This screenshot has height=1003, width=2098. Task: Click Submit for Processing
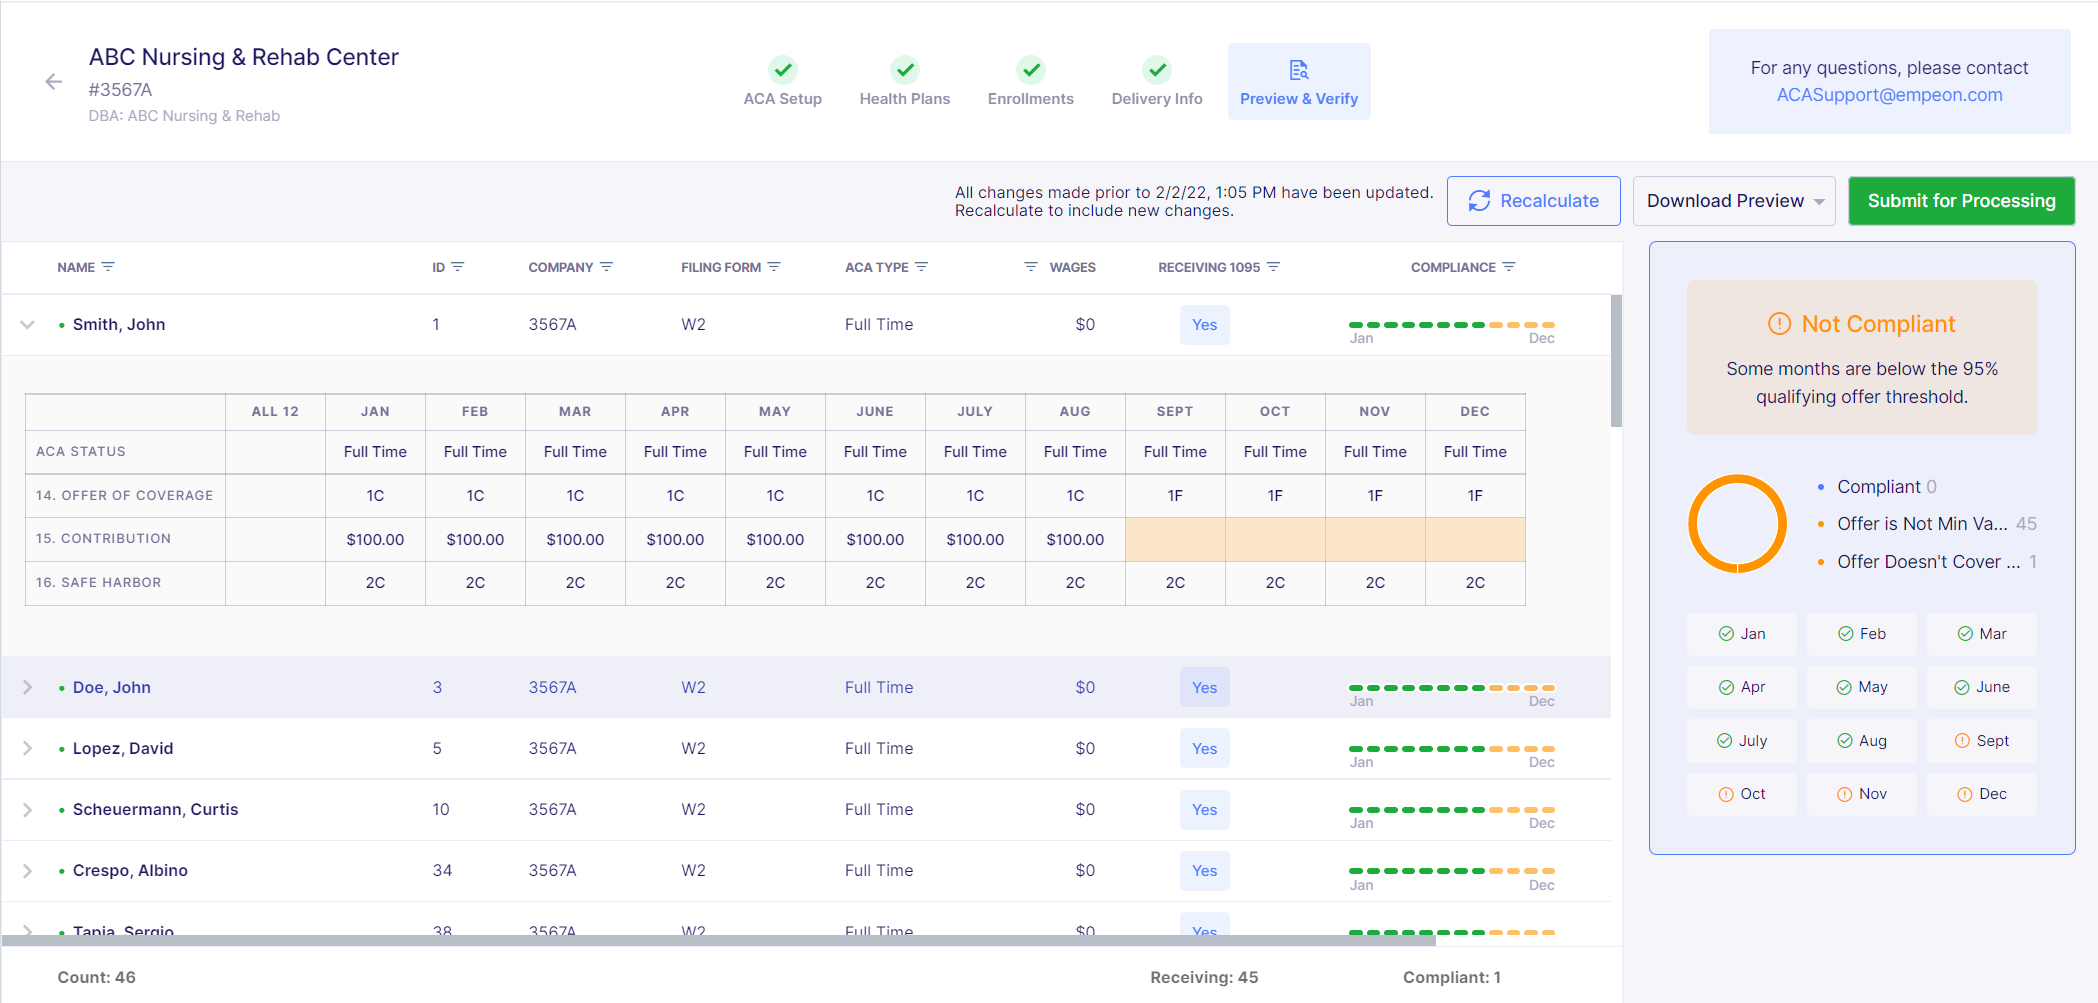pyautogui.click(x=1961, y=201)
